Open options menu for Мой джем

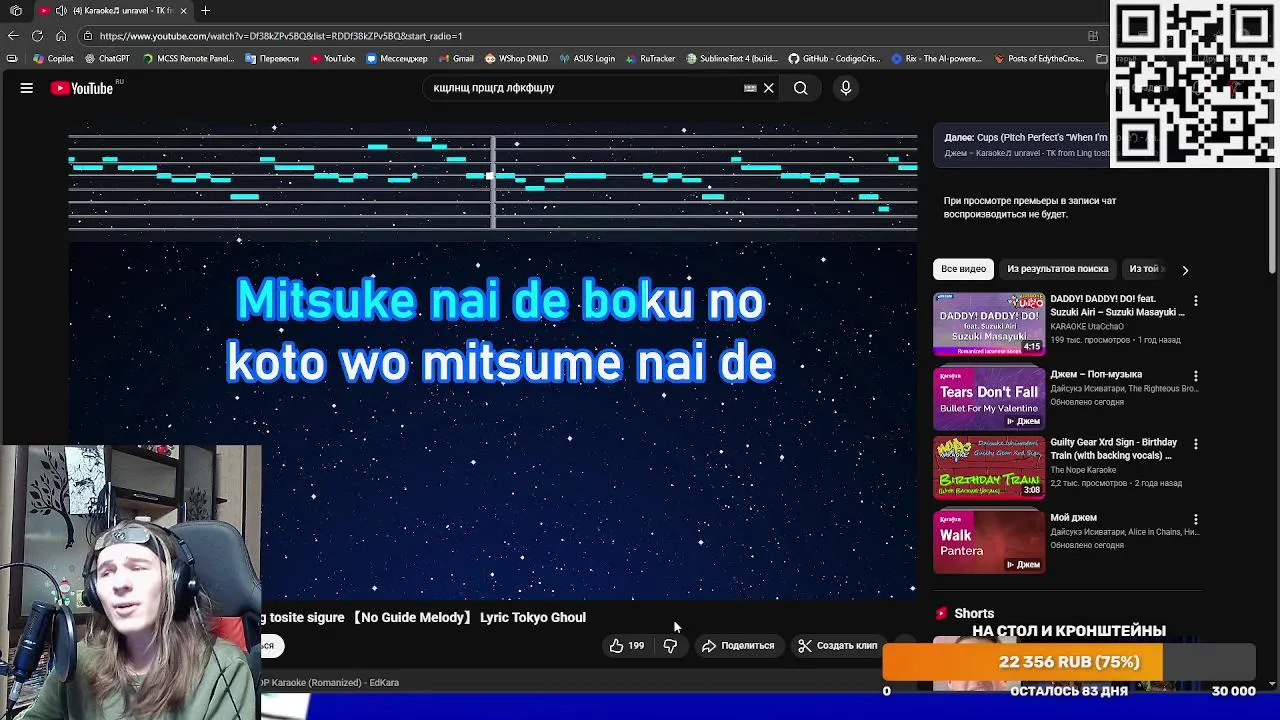click(1195, 520)
